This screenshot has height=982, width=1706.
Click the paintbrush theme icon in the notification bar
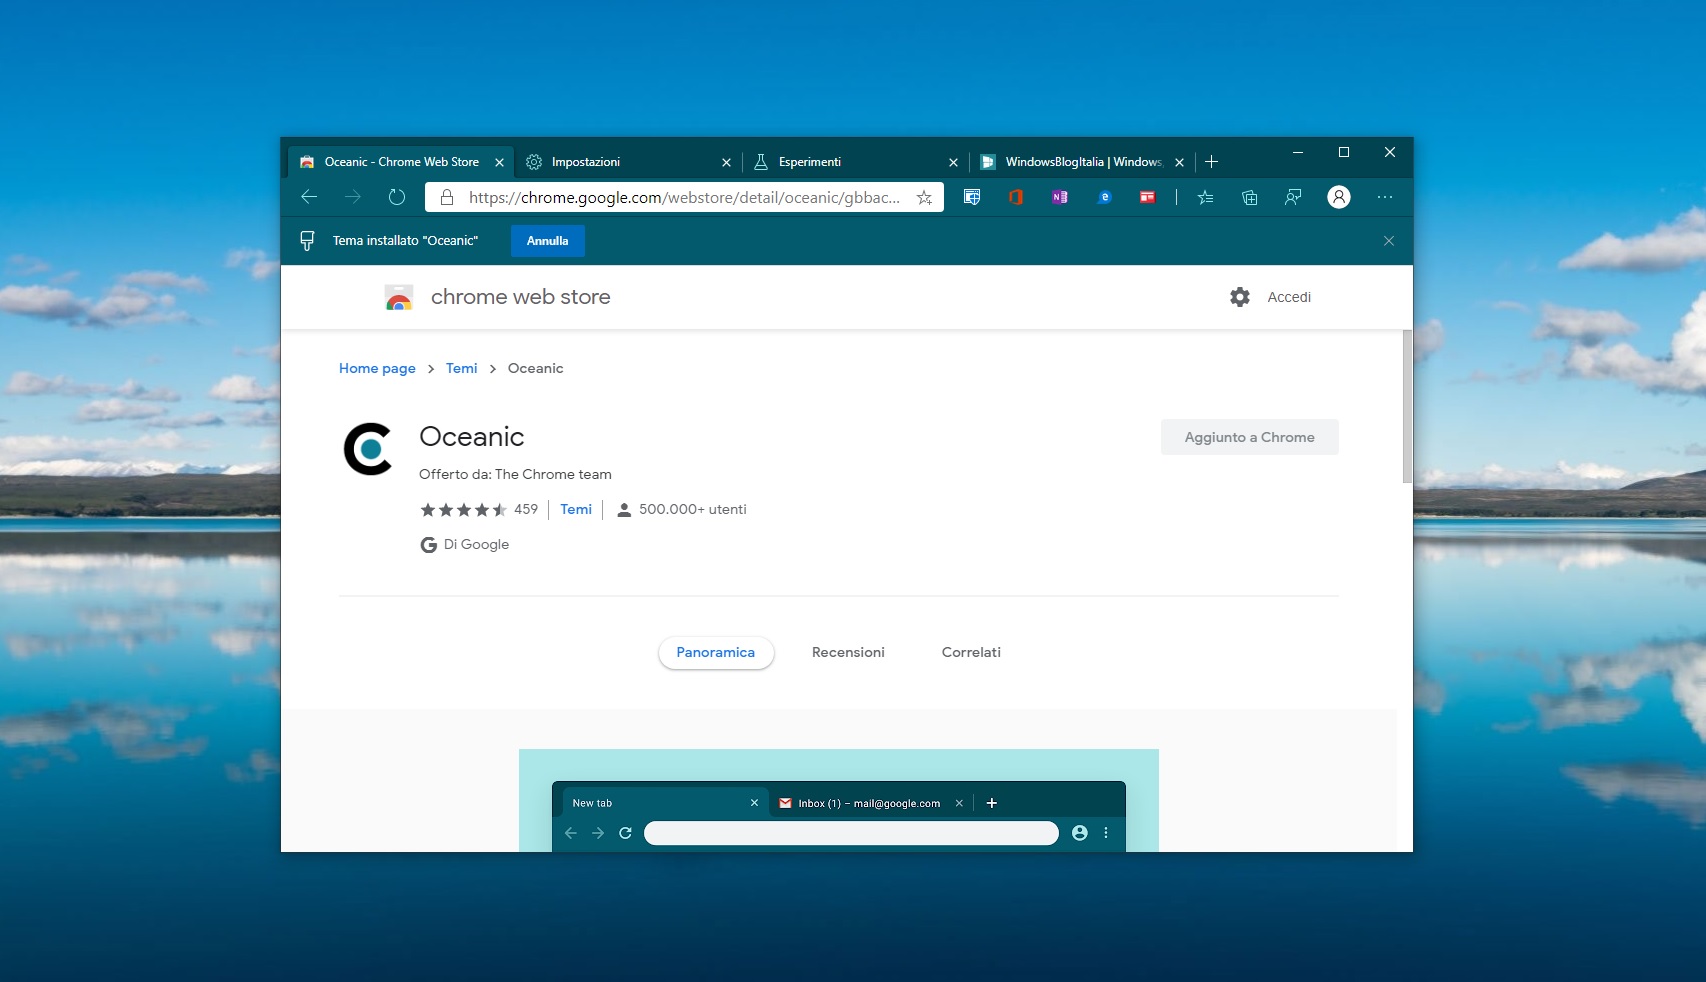307,241
